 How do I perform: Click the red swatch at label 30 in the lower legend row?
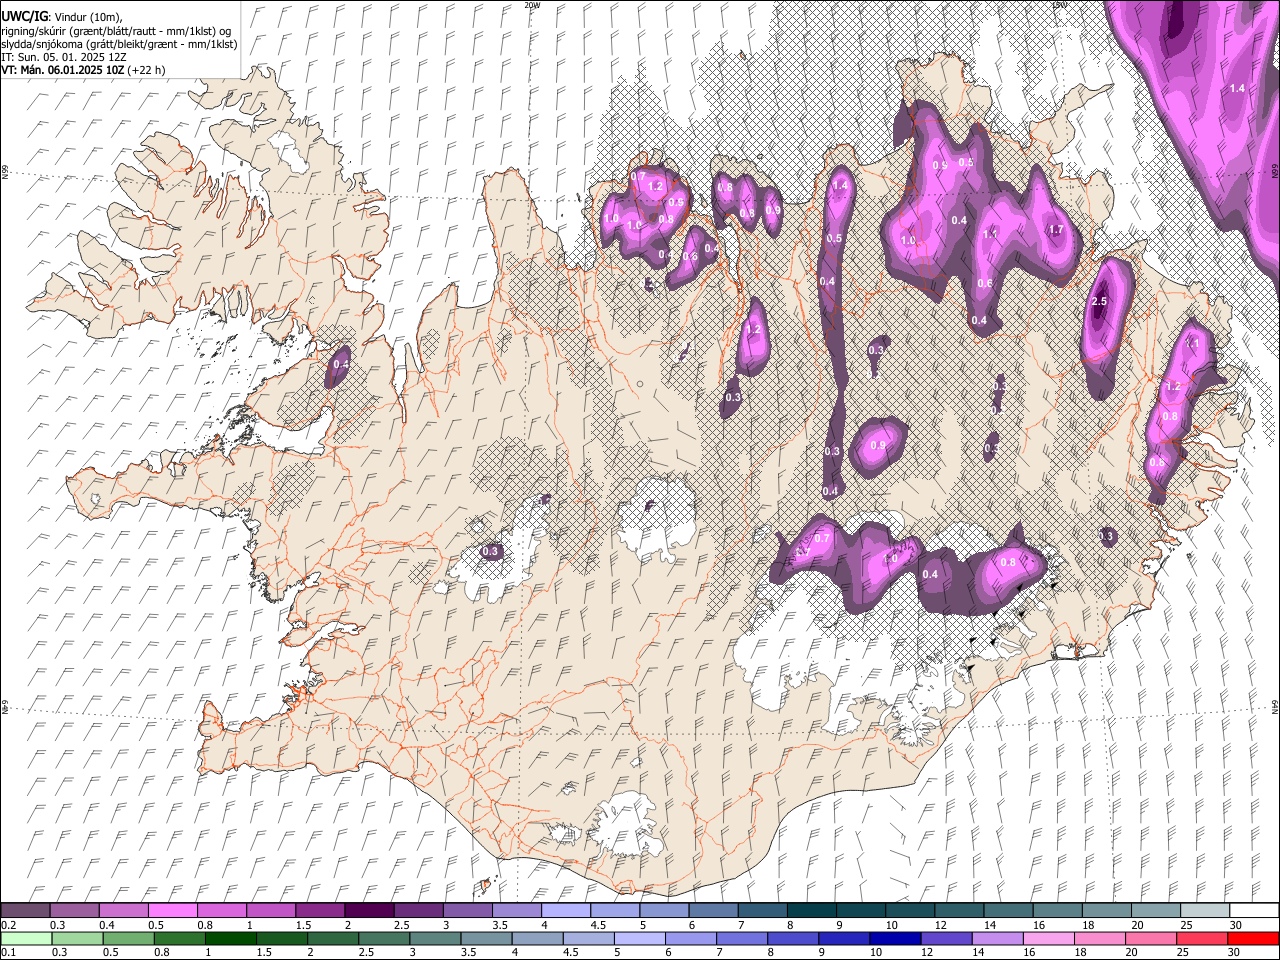pos(1253,938)
